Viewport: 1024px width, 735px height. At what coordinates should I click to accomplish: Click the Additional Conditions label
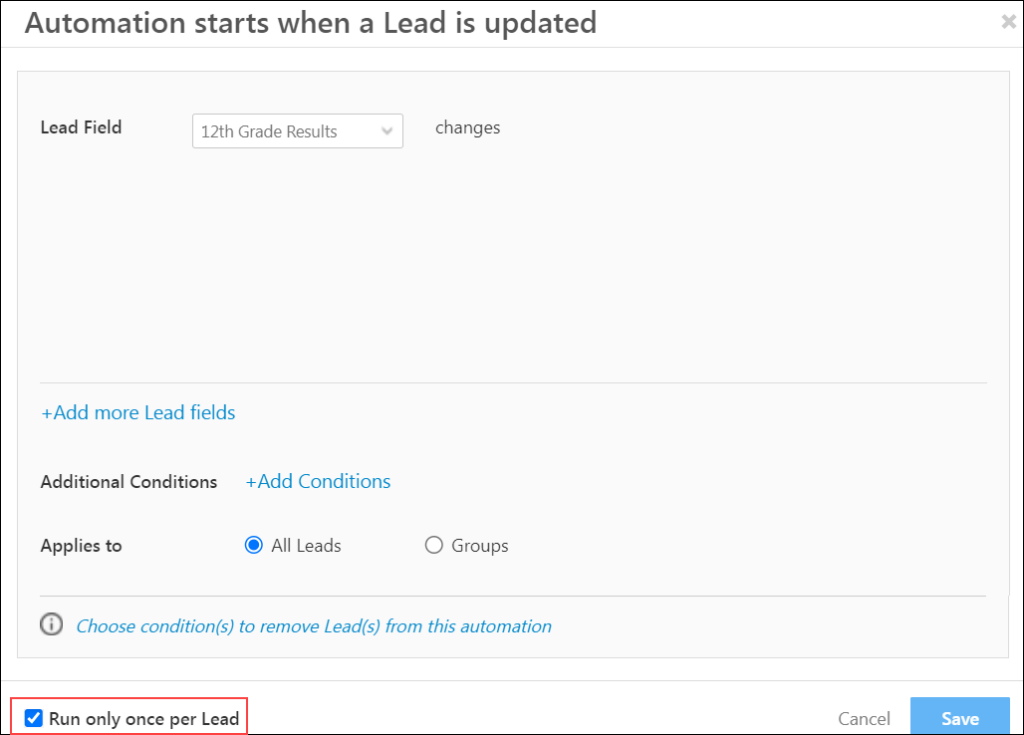pos(128,481)
